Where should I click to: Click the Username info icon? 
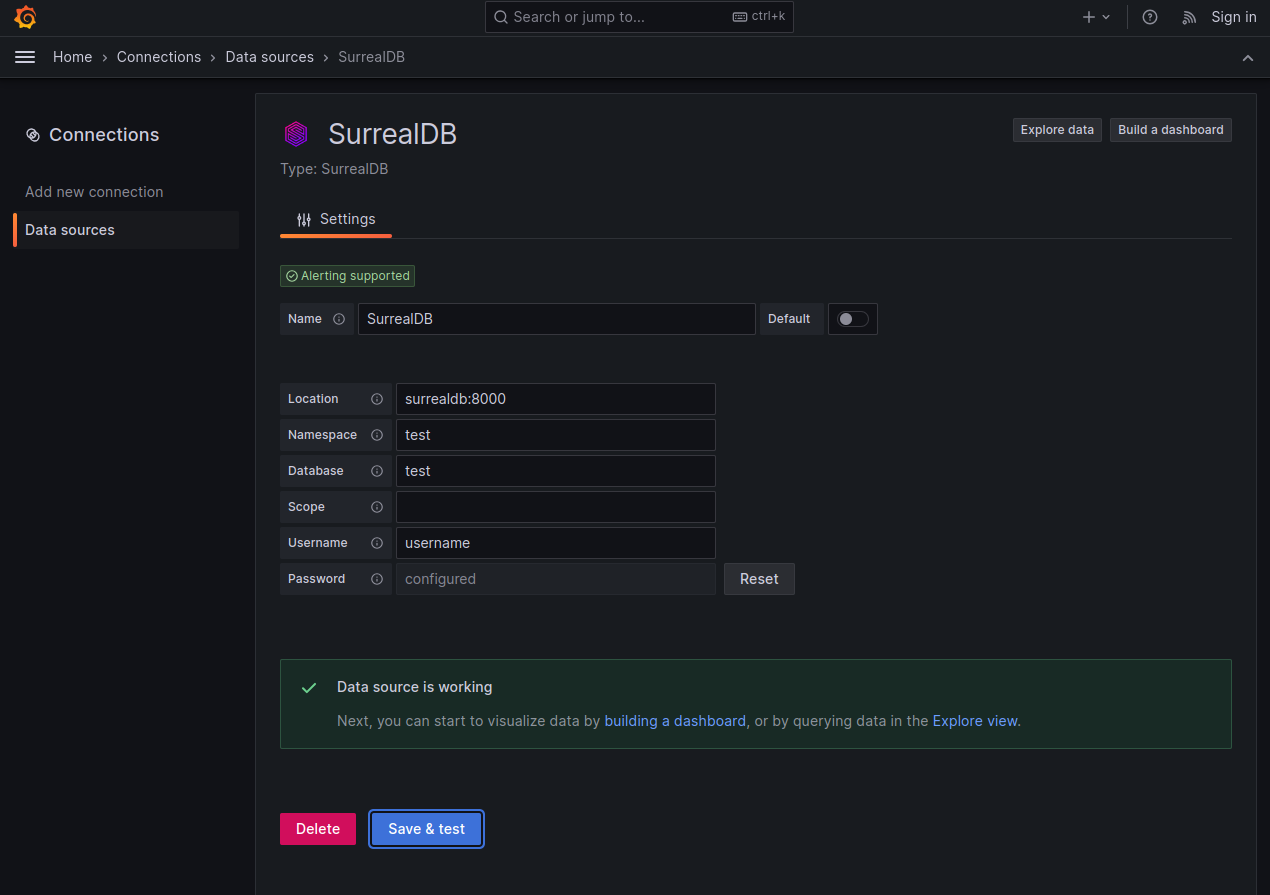pyautogui.click(x=377, y=543)
